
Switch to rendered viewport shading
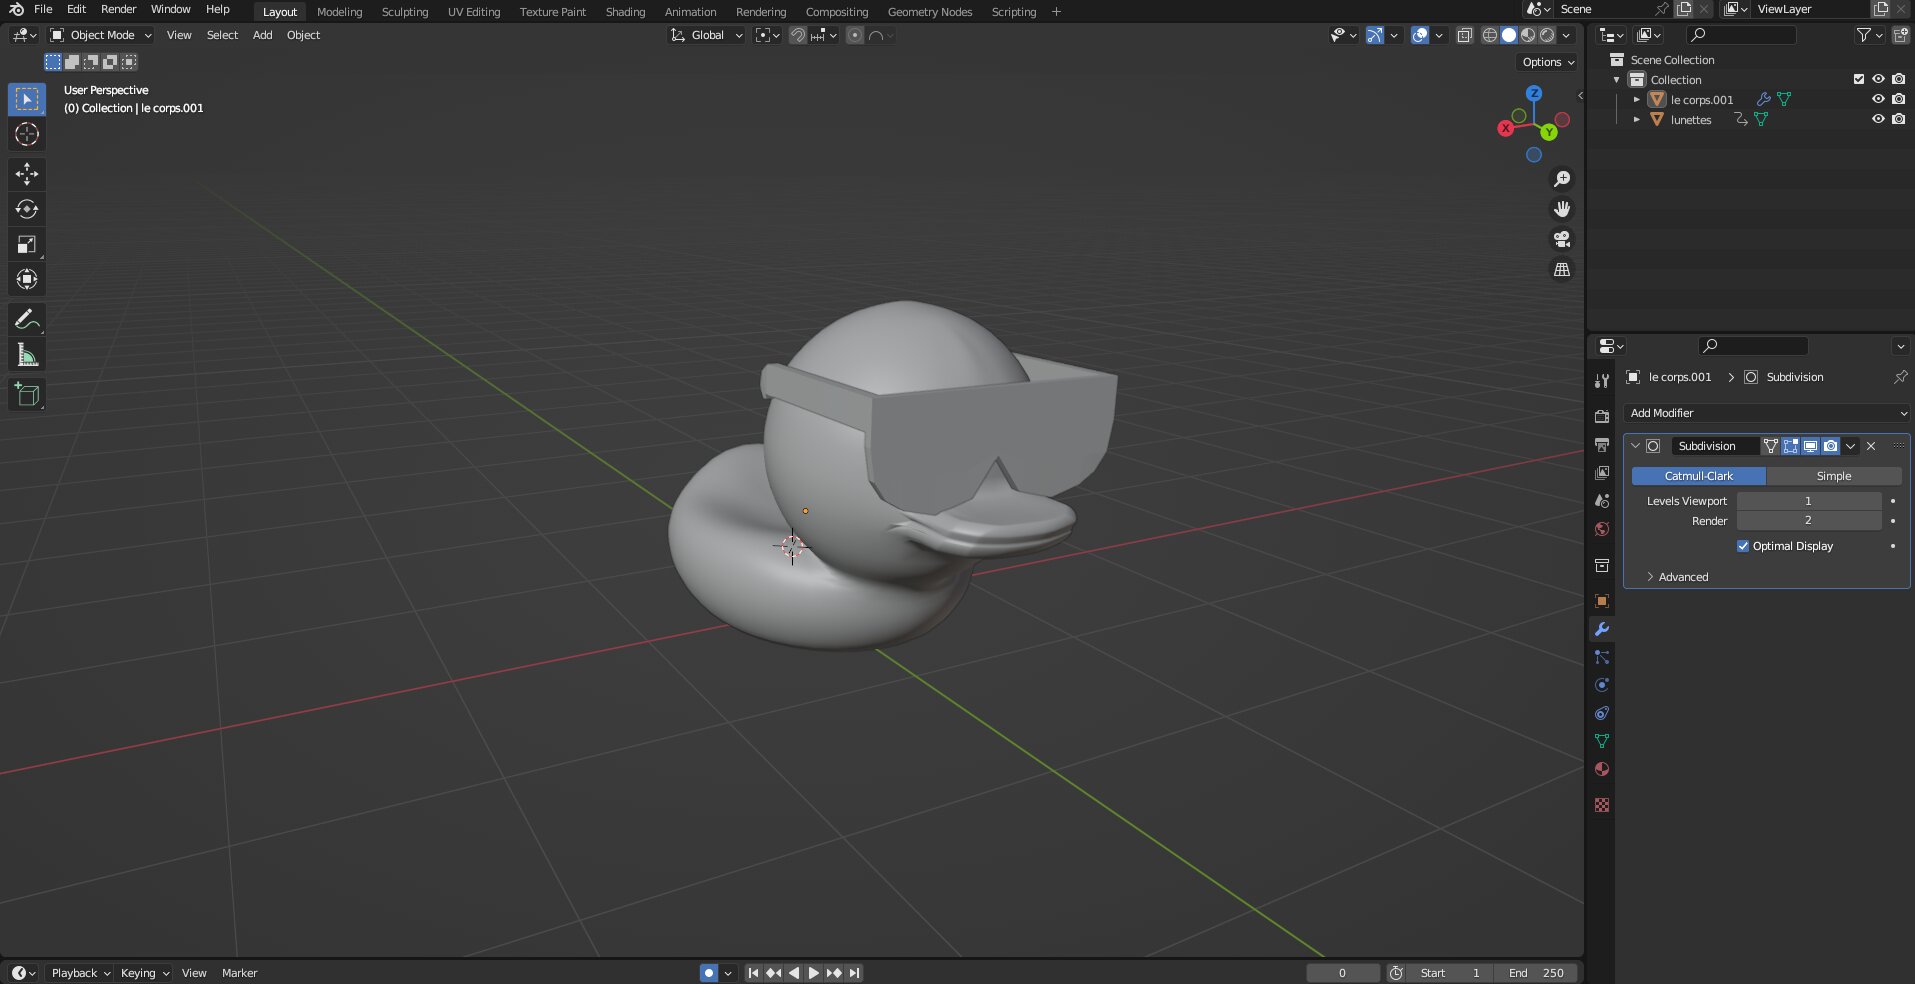click(1547, 35)
